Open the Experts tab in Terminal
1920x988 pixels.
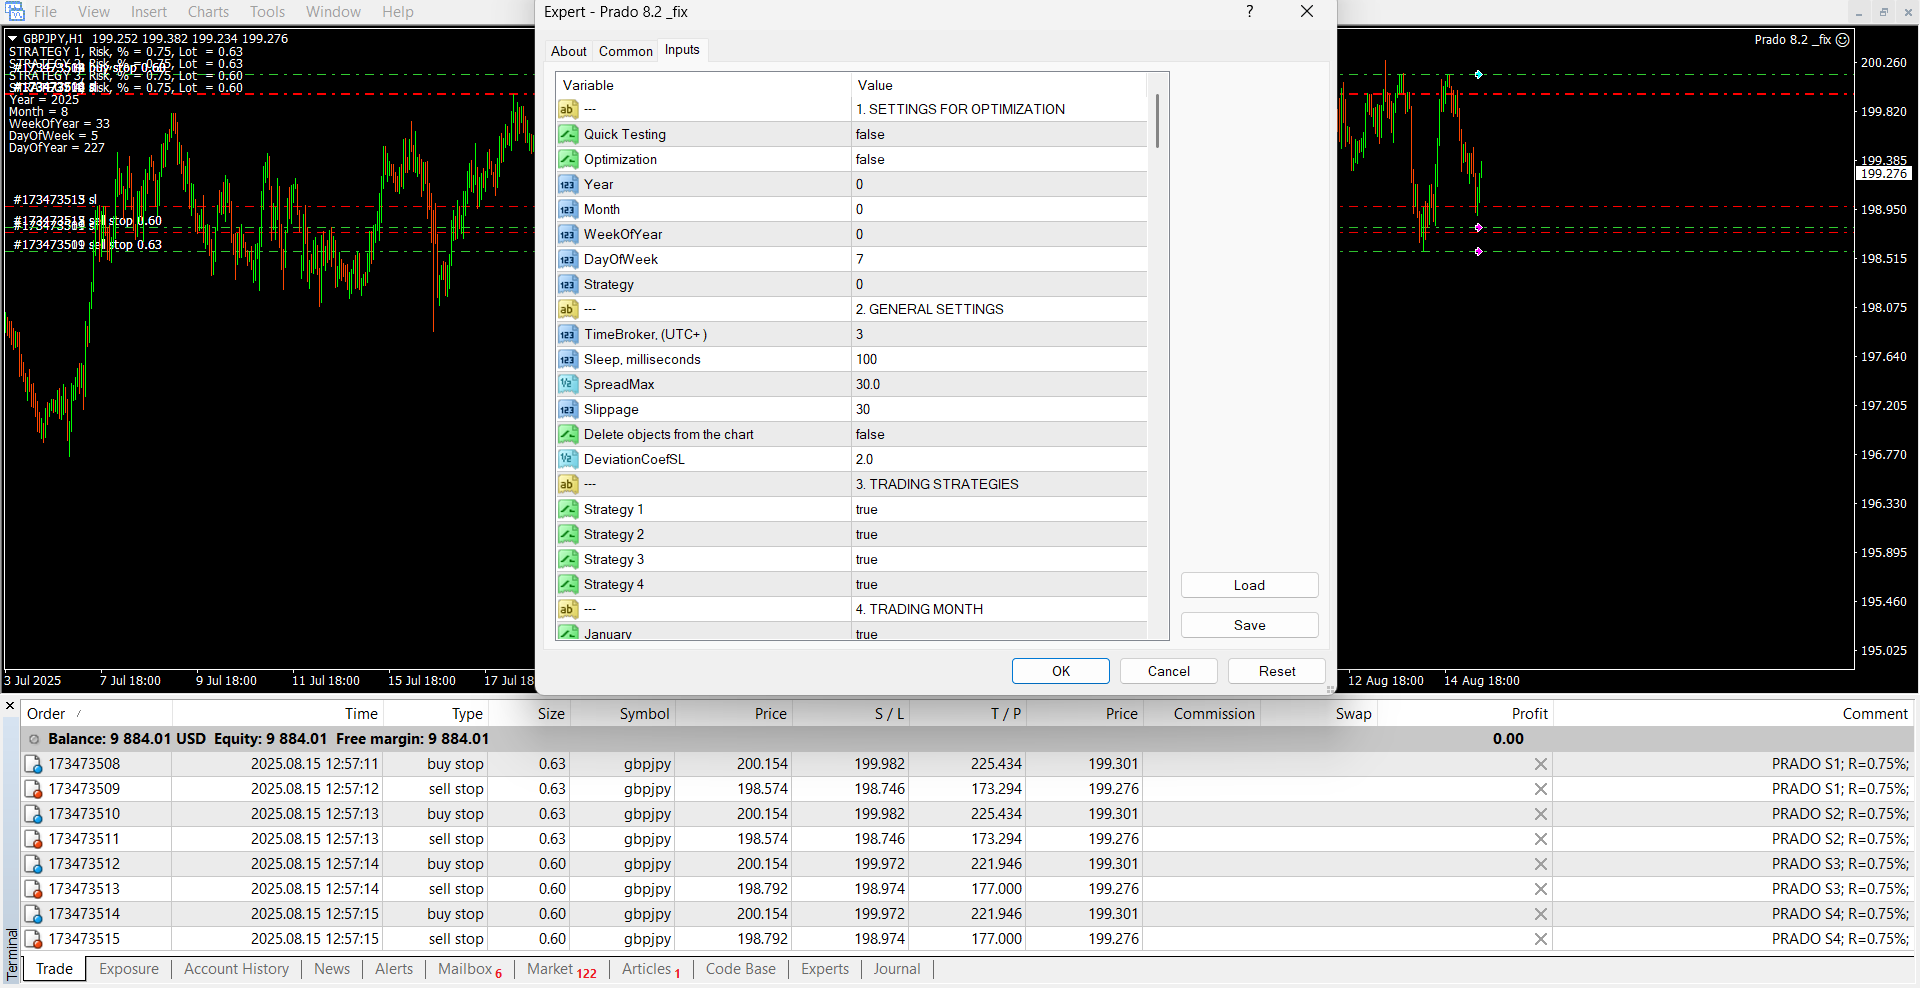click(825, 969)
